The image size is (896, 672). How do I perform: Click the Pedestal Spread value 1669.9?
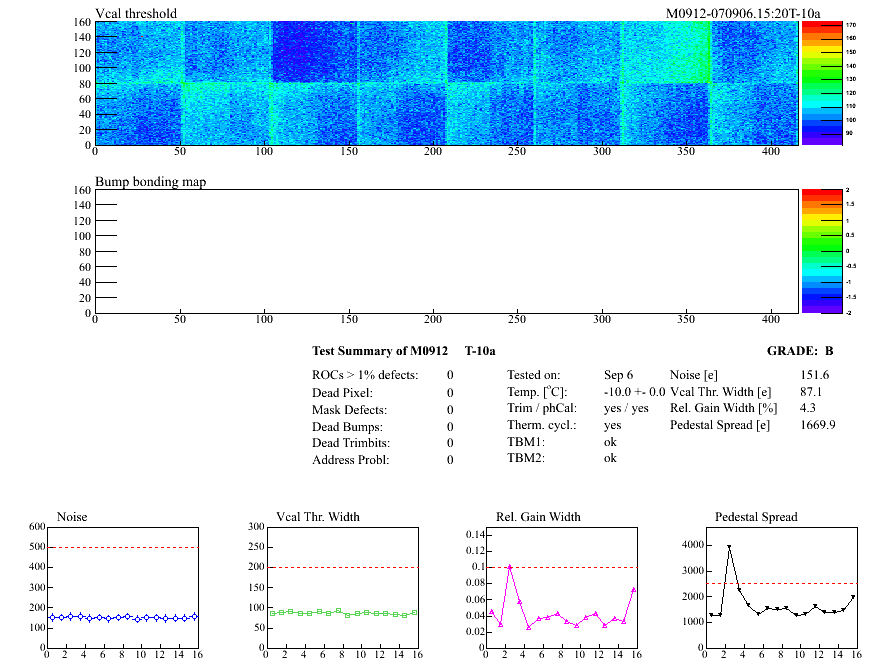(x=817, y=425)
